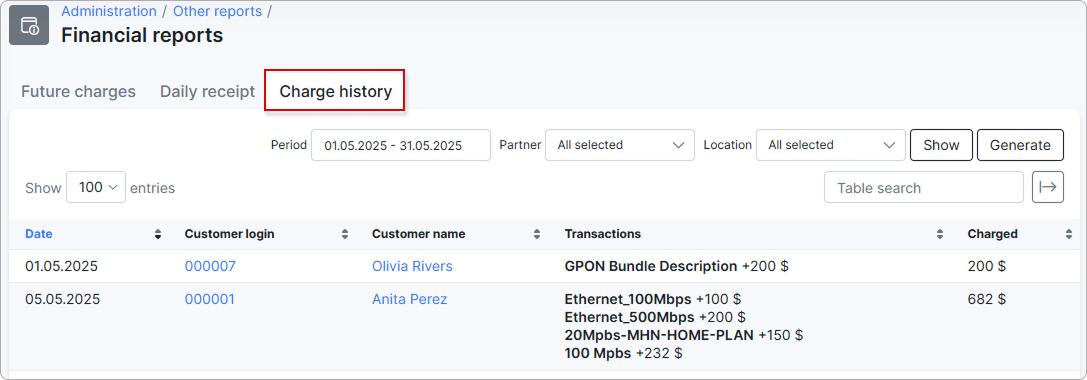Open customer login 000007
The width and height of the screenshot is (1087, 380).
coord(210,266)
